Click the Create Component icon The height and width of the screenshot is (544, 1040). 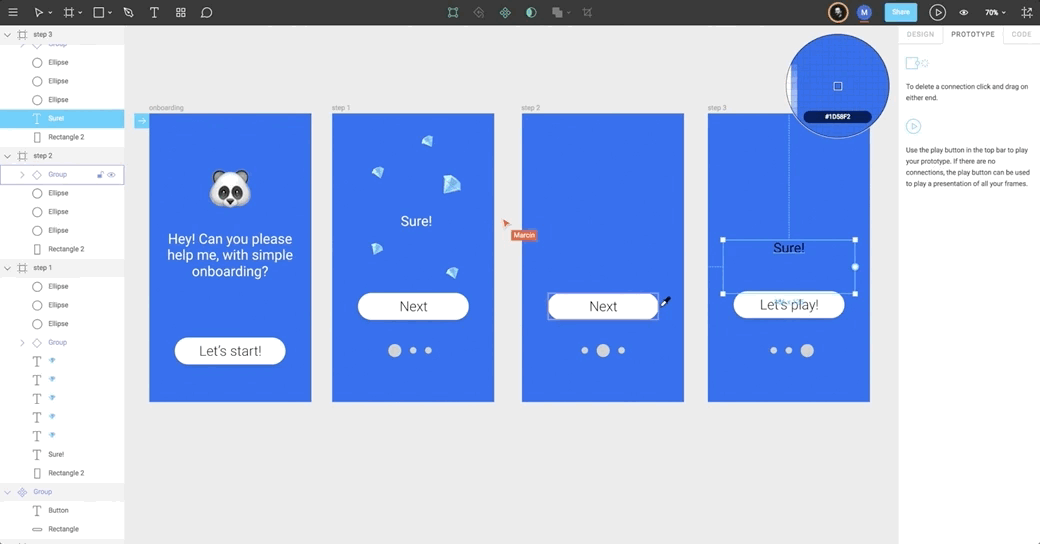click(x=505, y=13)
